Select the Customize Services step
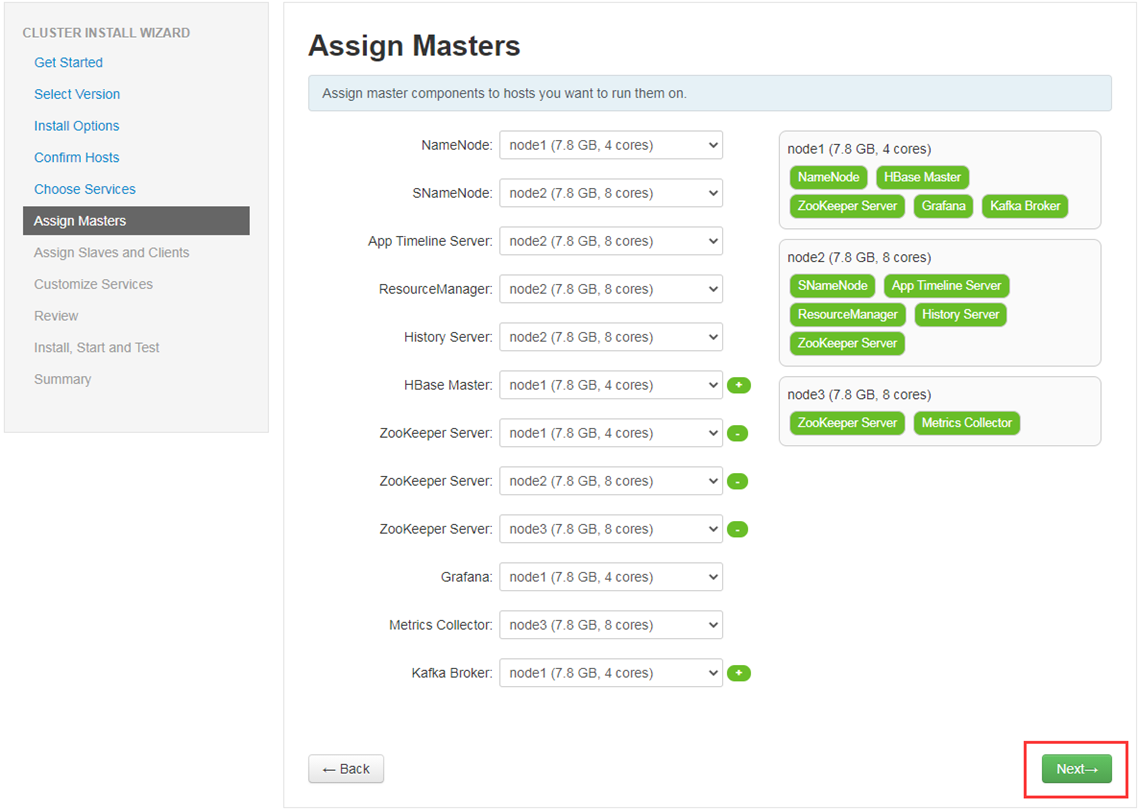Screen dimensions: 1138x810 pos(93,284)
